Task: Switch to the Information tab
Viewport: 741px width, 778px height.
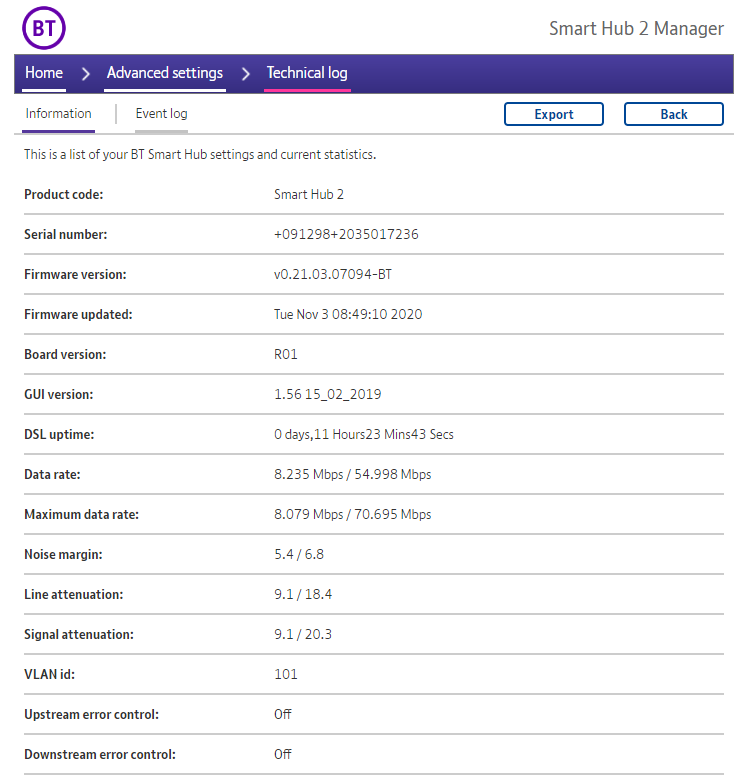Action: point(58,114)
